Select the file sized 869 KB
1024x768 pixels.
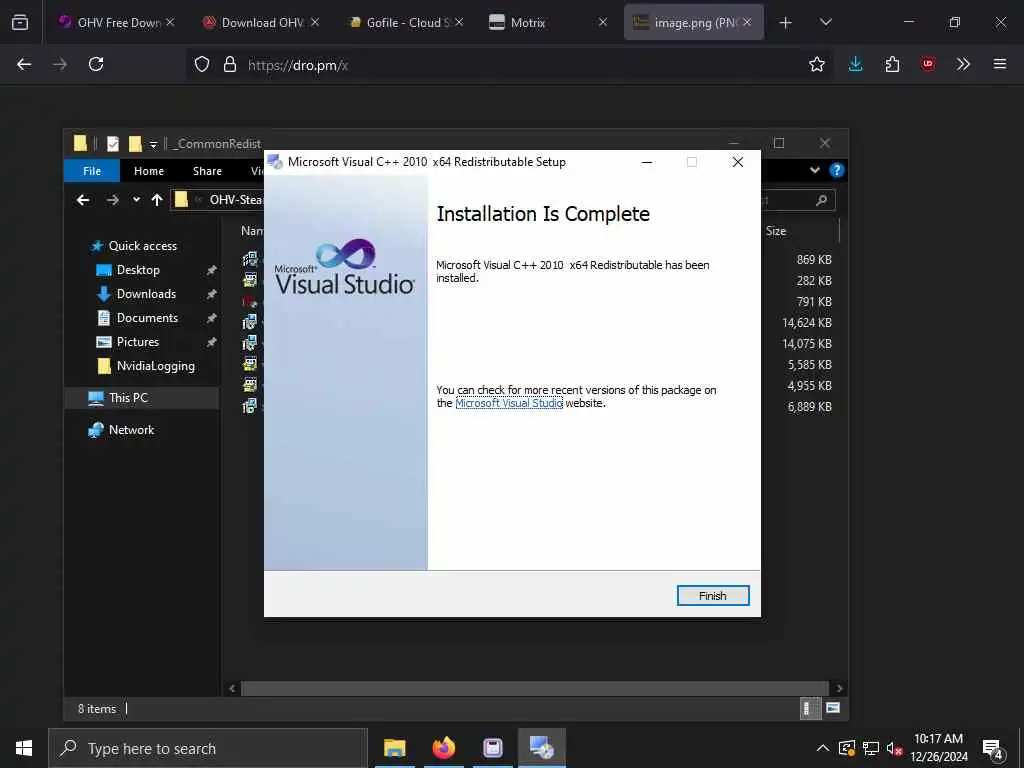click(814, 260)
